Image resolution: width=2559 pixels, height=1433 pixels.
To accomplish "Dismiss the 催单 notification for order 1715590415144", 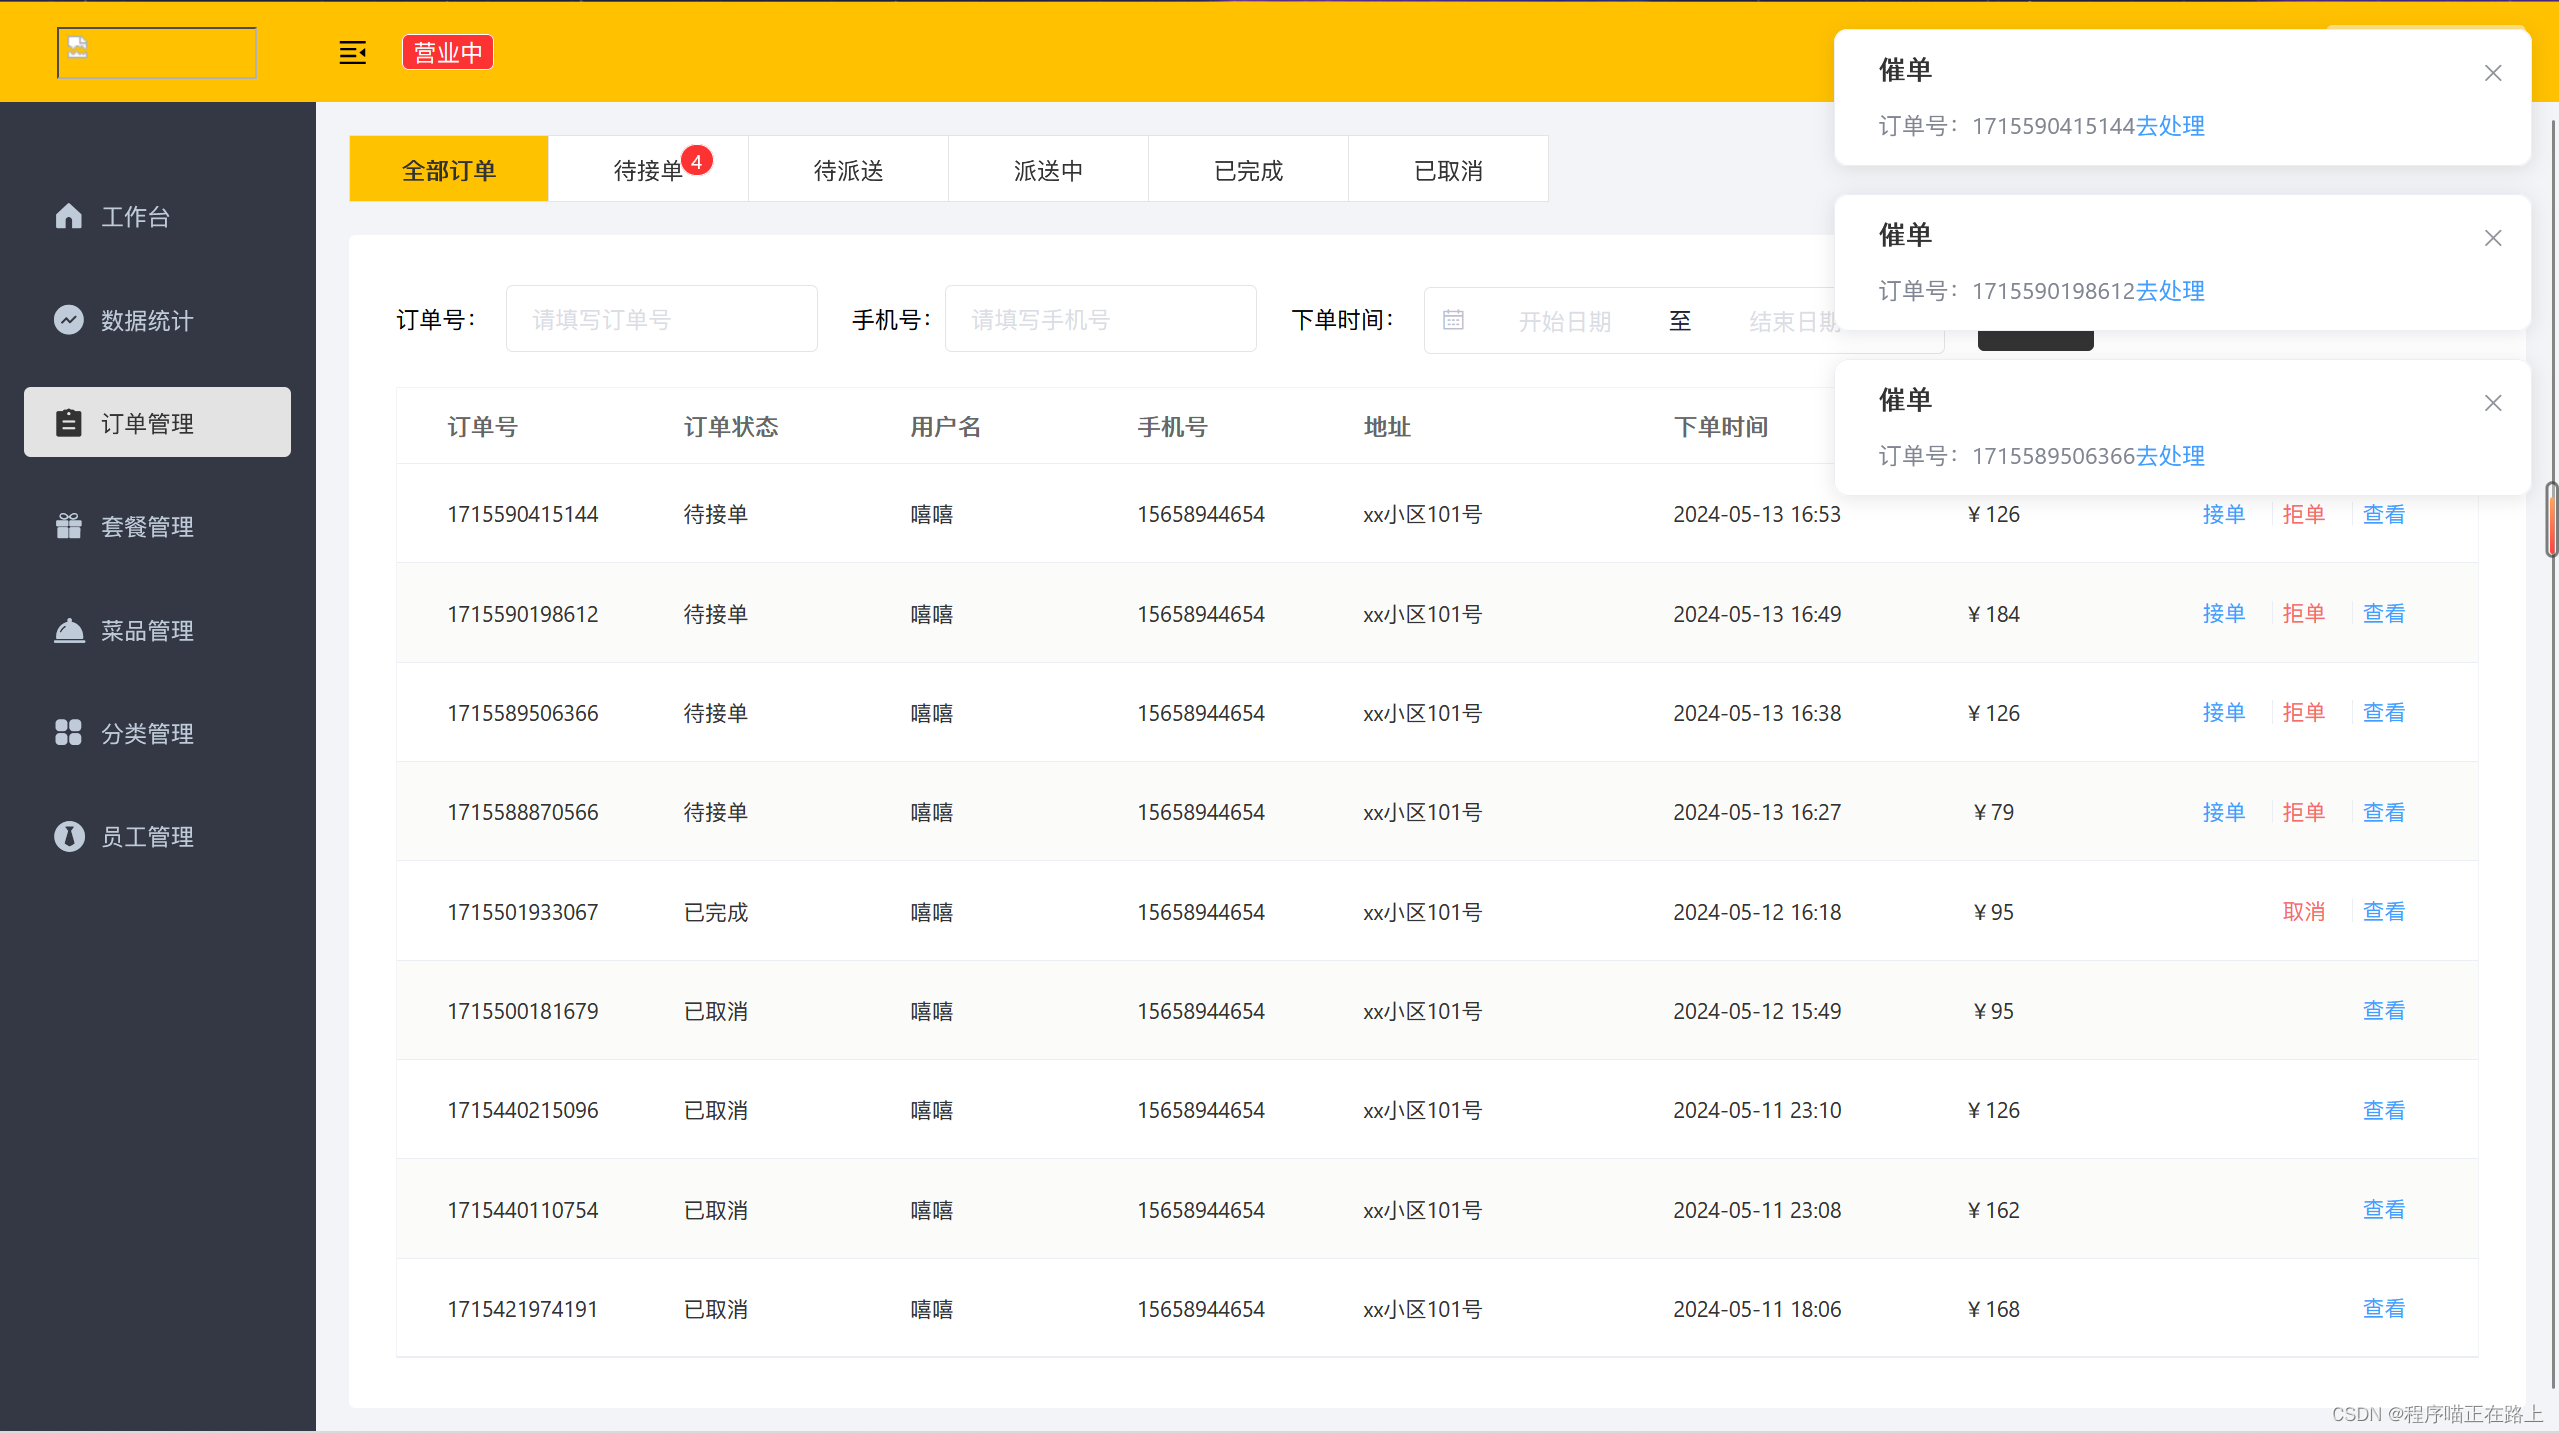I will pos(2492,72).
